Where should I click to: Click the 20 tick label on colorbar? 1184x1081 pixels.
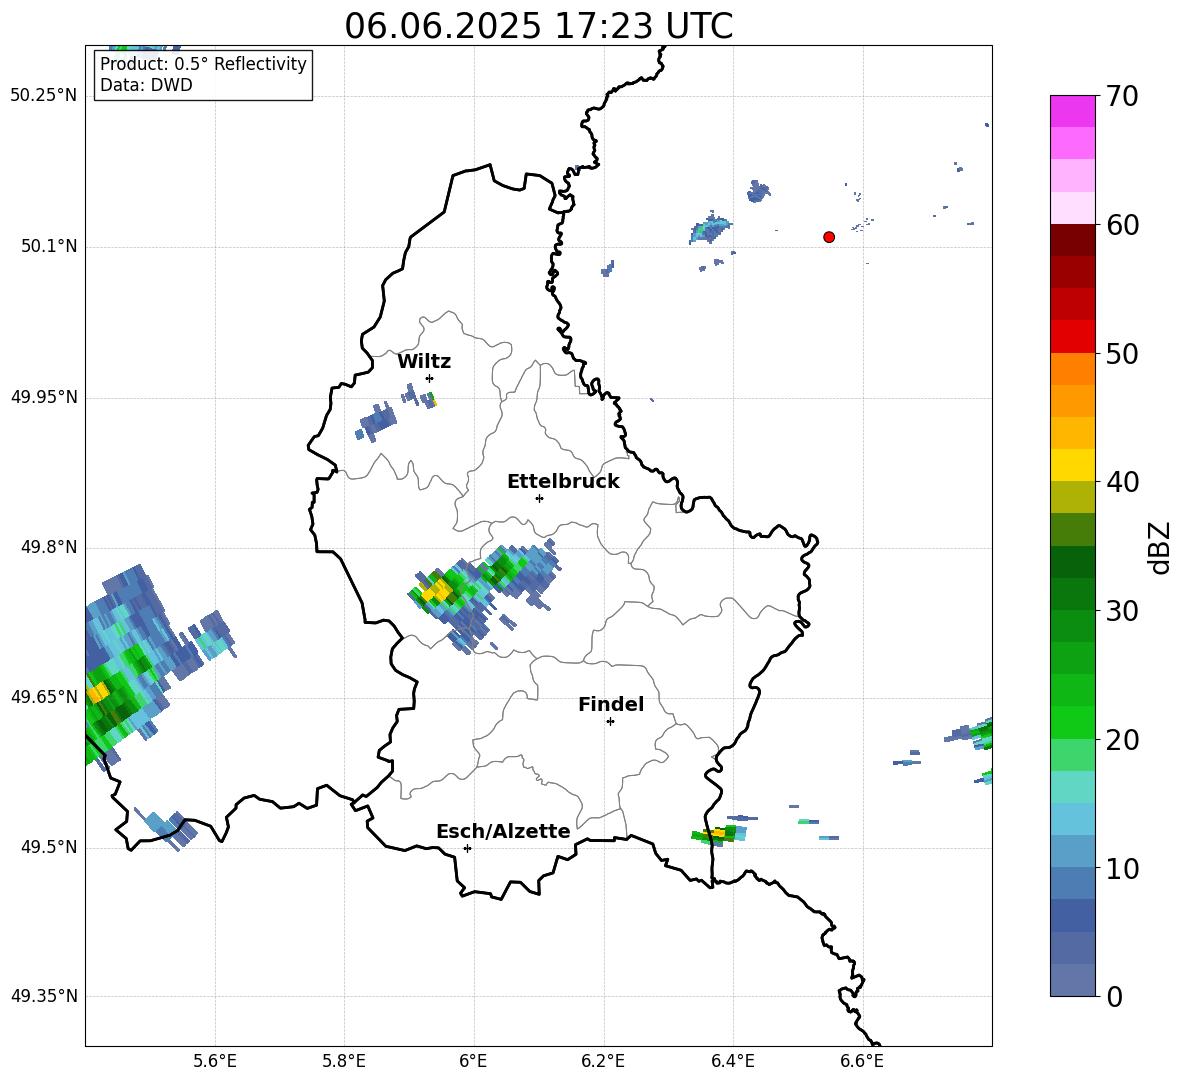[x=1121, y=739]
